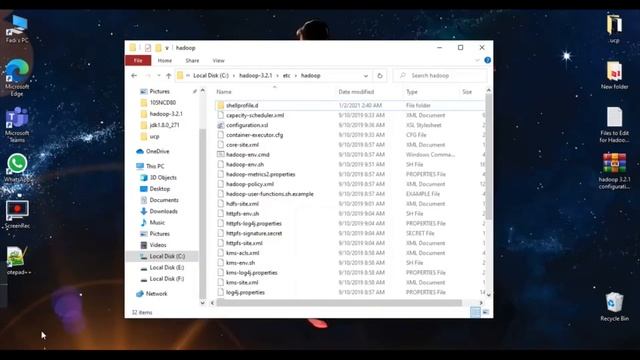This screenshot has width=640, height=360.
Task: Select the configuration.xsl file
Action: (247, 125)
